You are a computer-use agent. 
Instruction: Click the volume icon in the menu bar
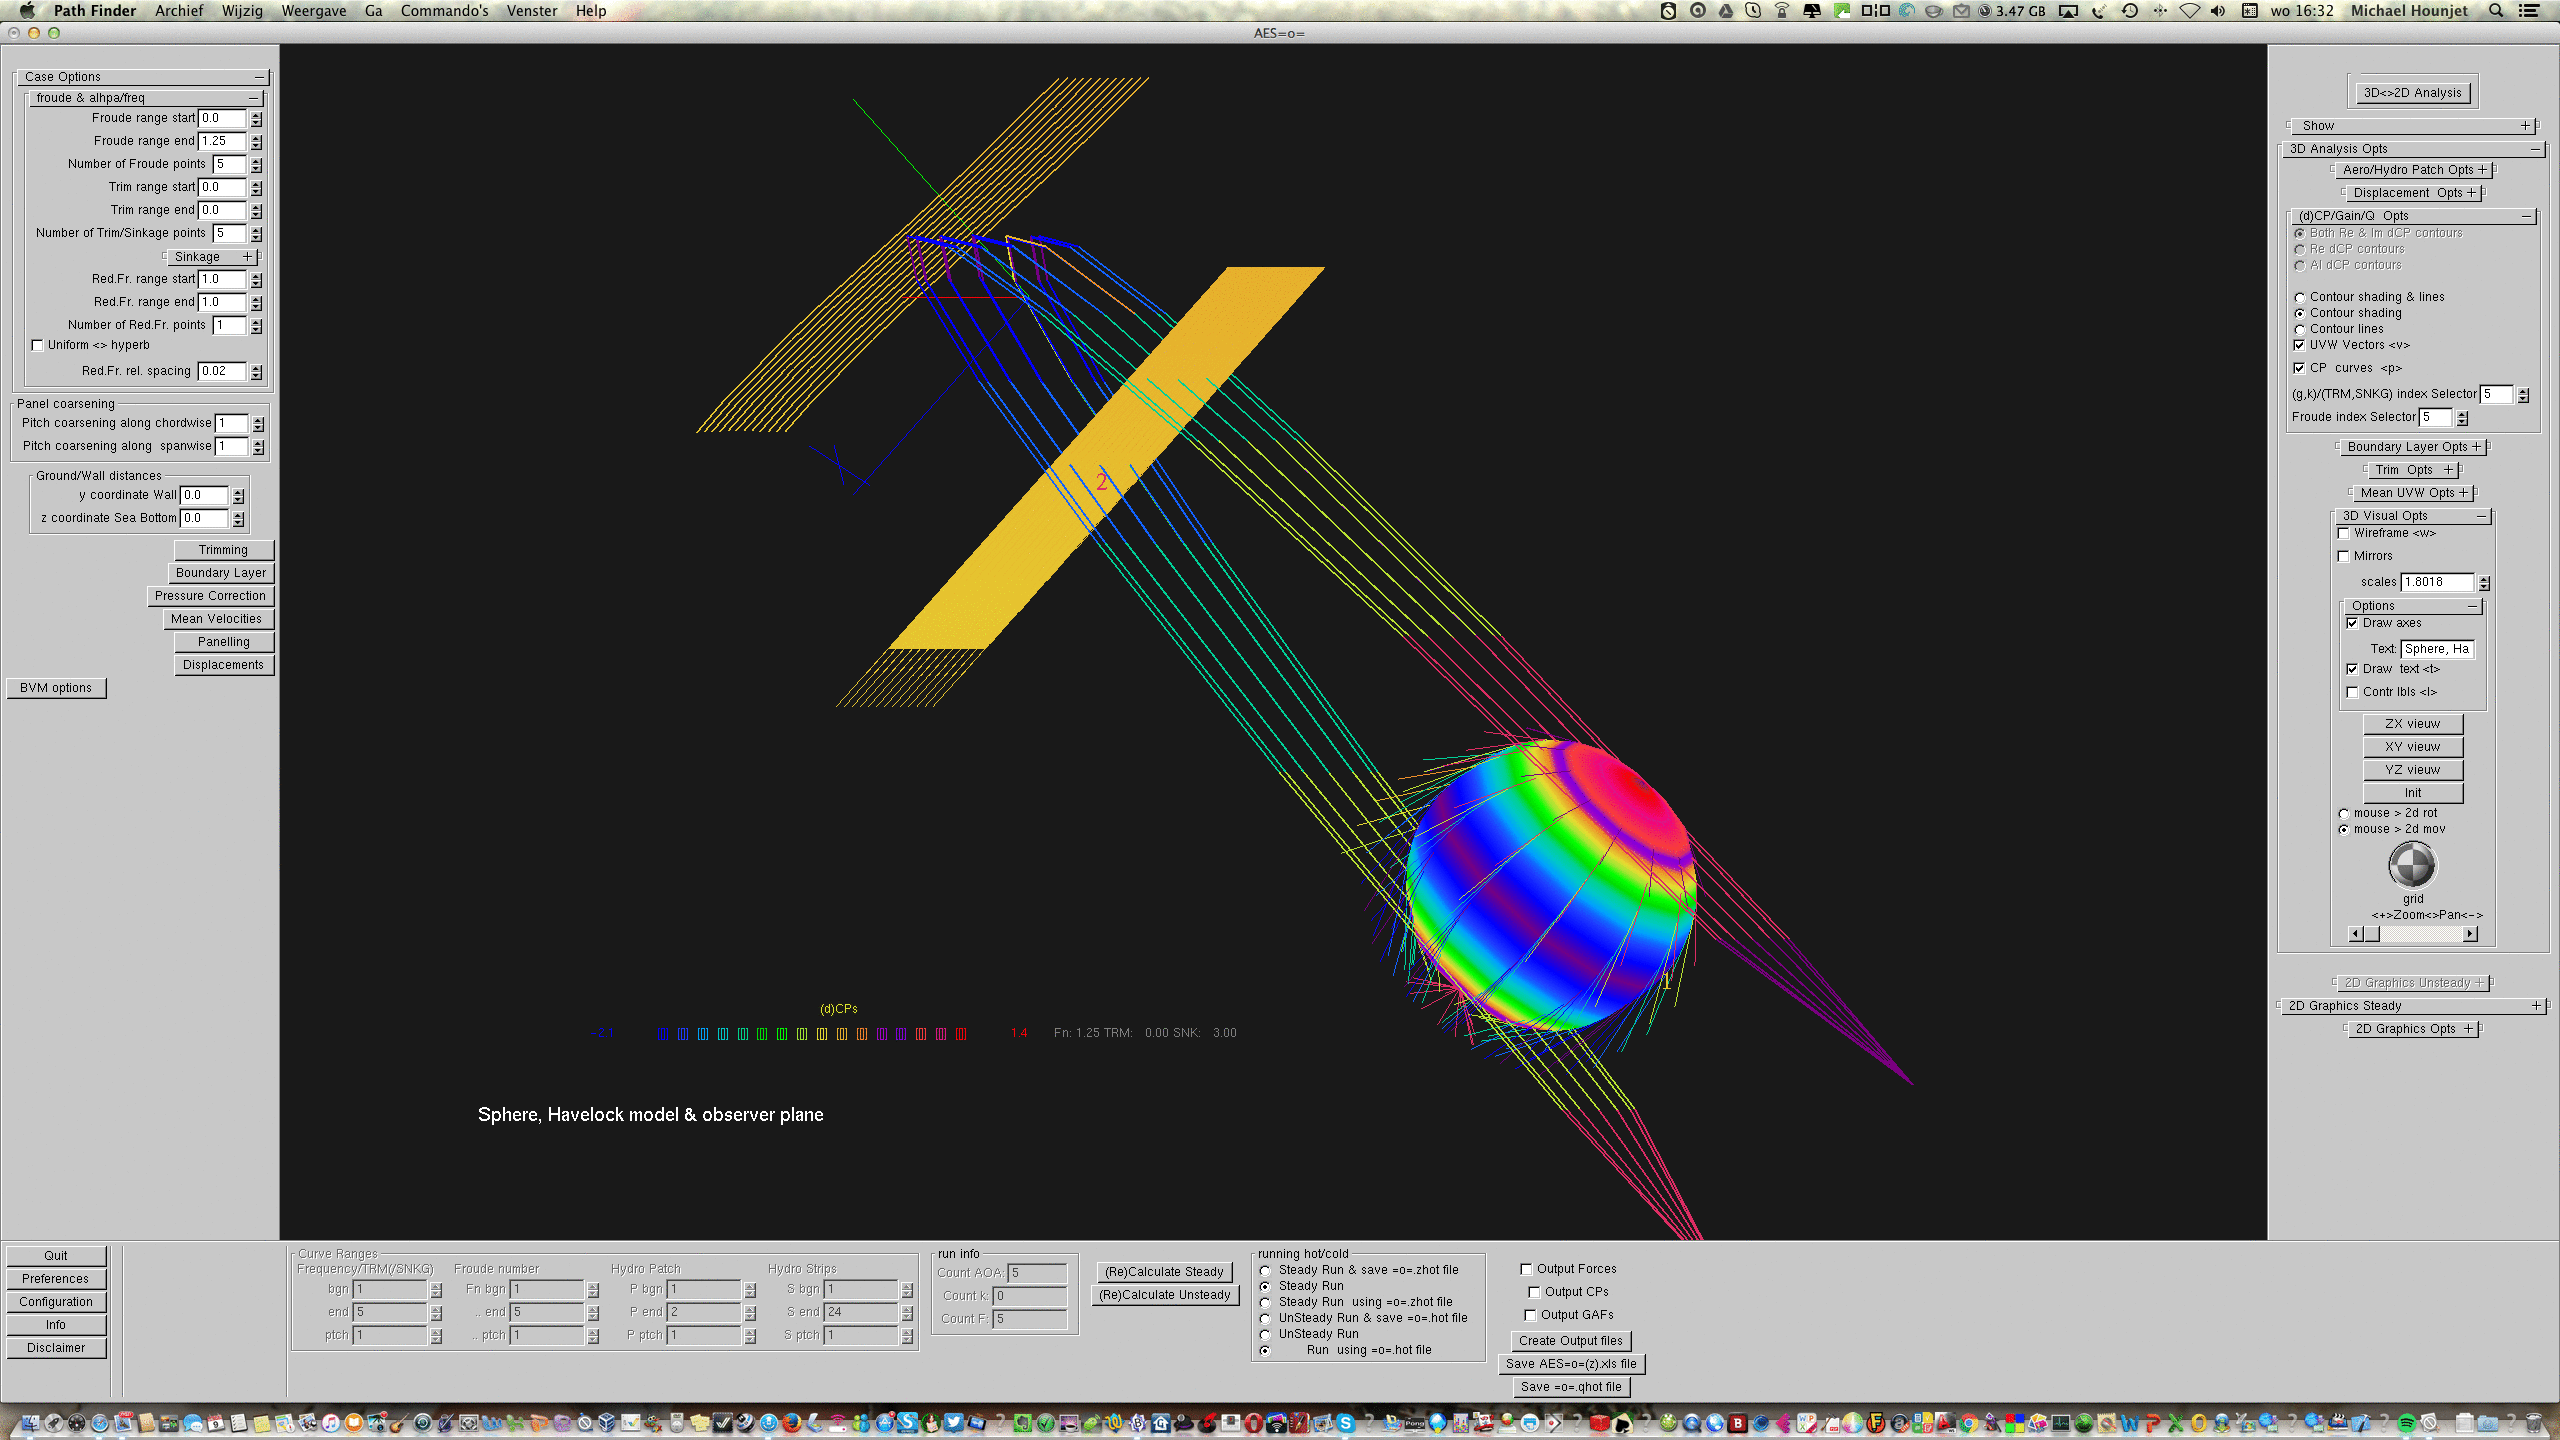click(2218, 11)
